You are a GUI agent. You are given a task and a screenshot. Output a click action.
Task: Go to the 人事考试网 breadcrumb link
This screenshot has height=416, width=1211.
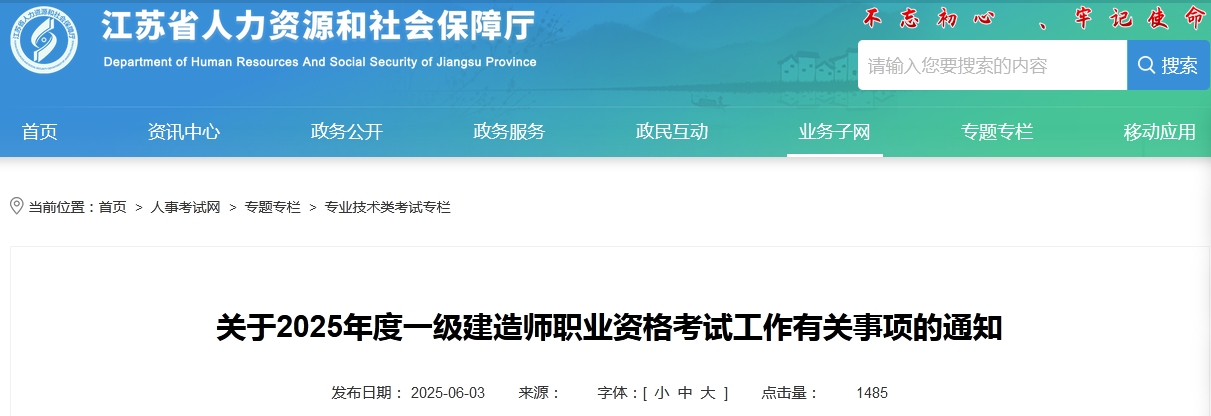coord(185,207)
